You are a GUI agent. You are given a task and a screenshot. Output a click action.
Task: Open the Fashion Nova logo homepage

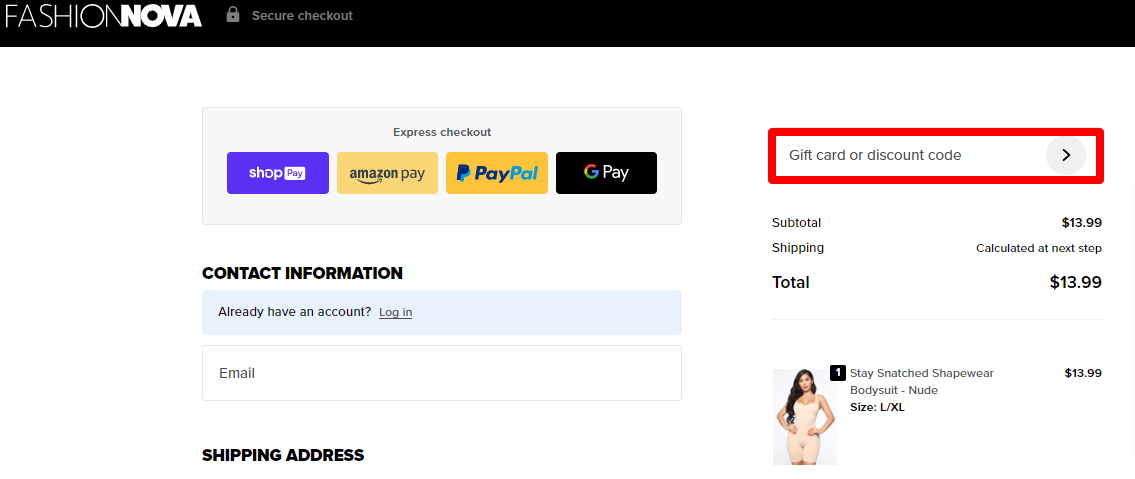tap(103, 16)
